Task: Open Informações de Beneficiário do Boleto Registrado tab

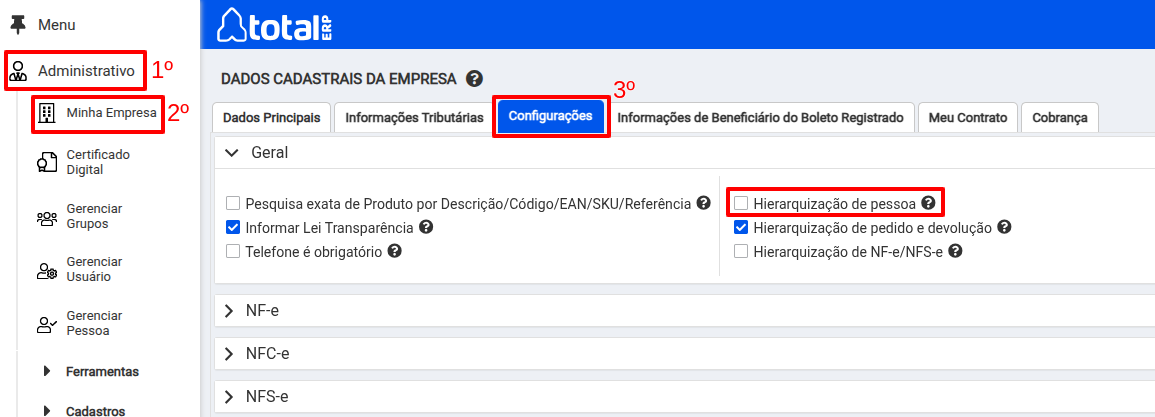Action: [x=760, y=118]
